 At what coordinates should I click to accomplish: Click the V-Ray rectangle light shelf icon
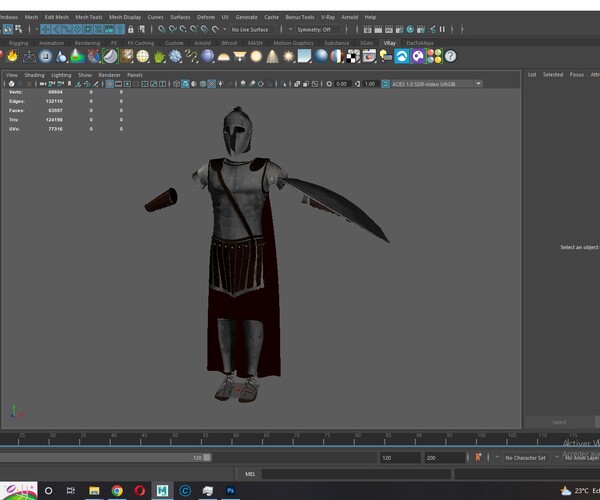coord(240,56)
